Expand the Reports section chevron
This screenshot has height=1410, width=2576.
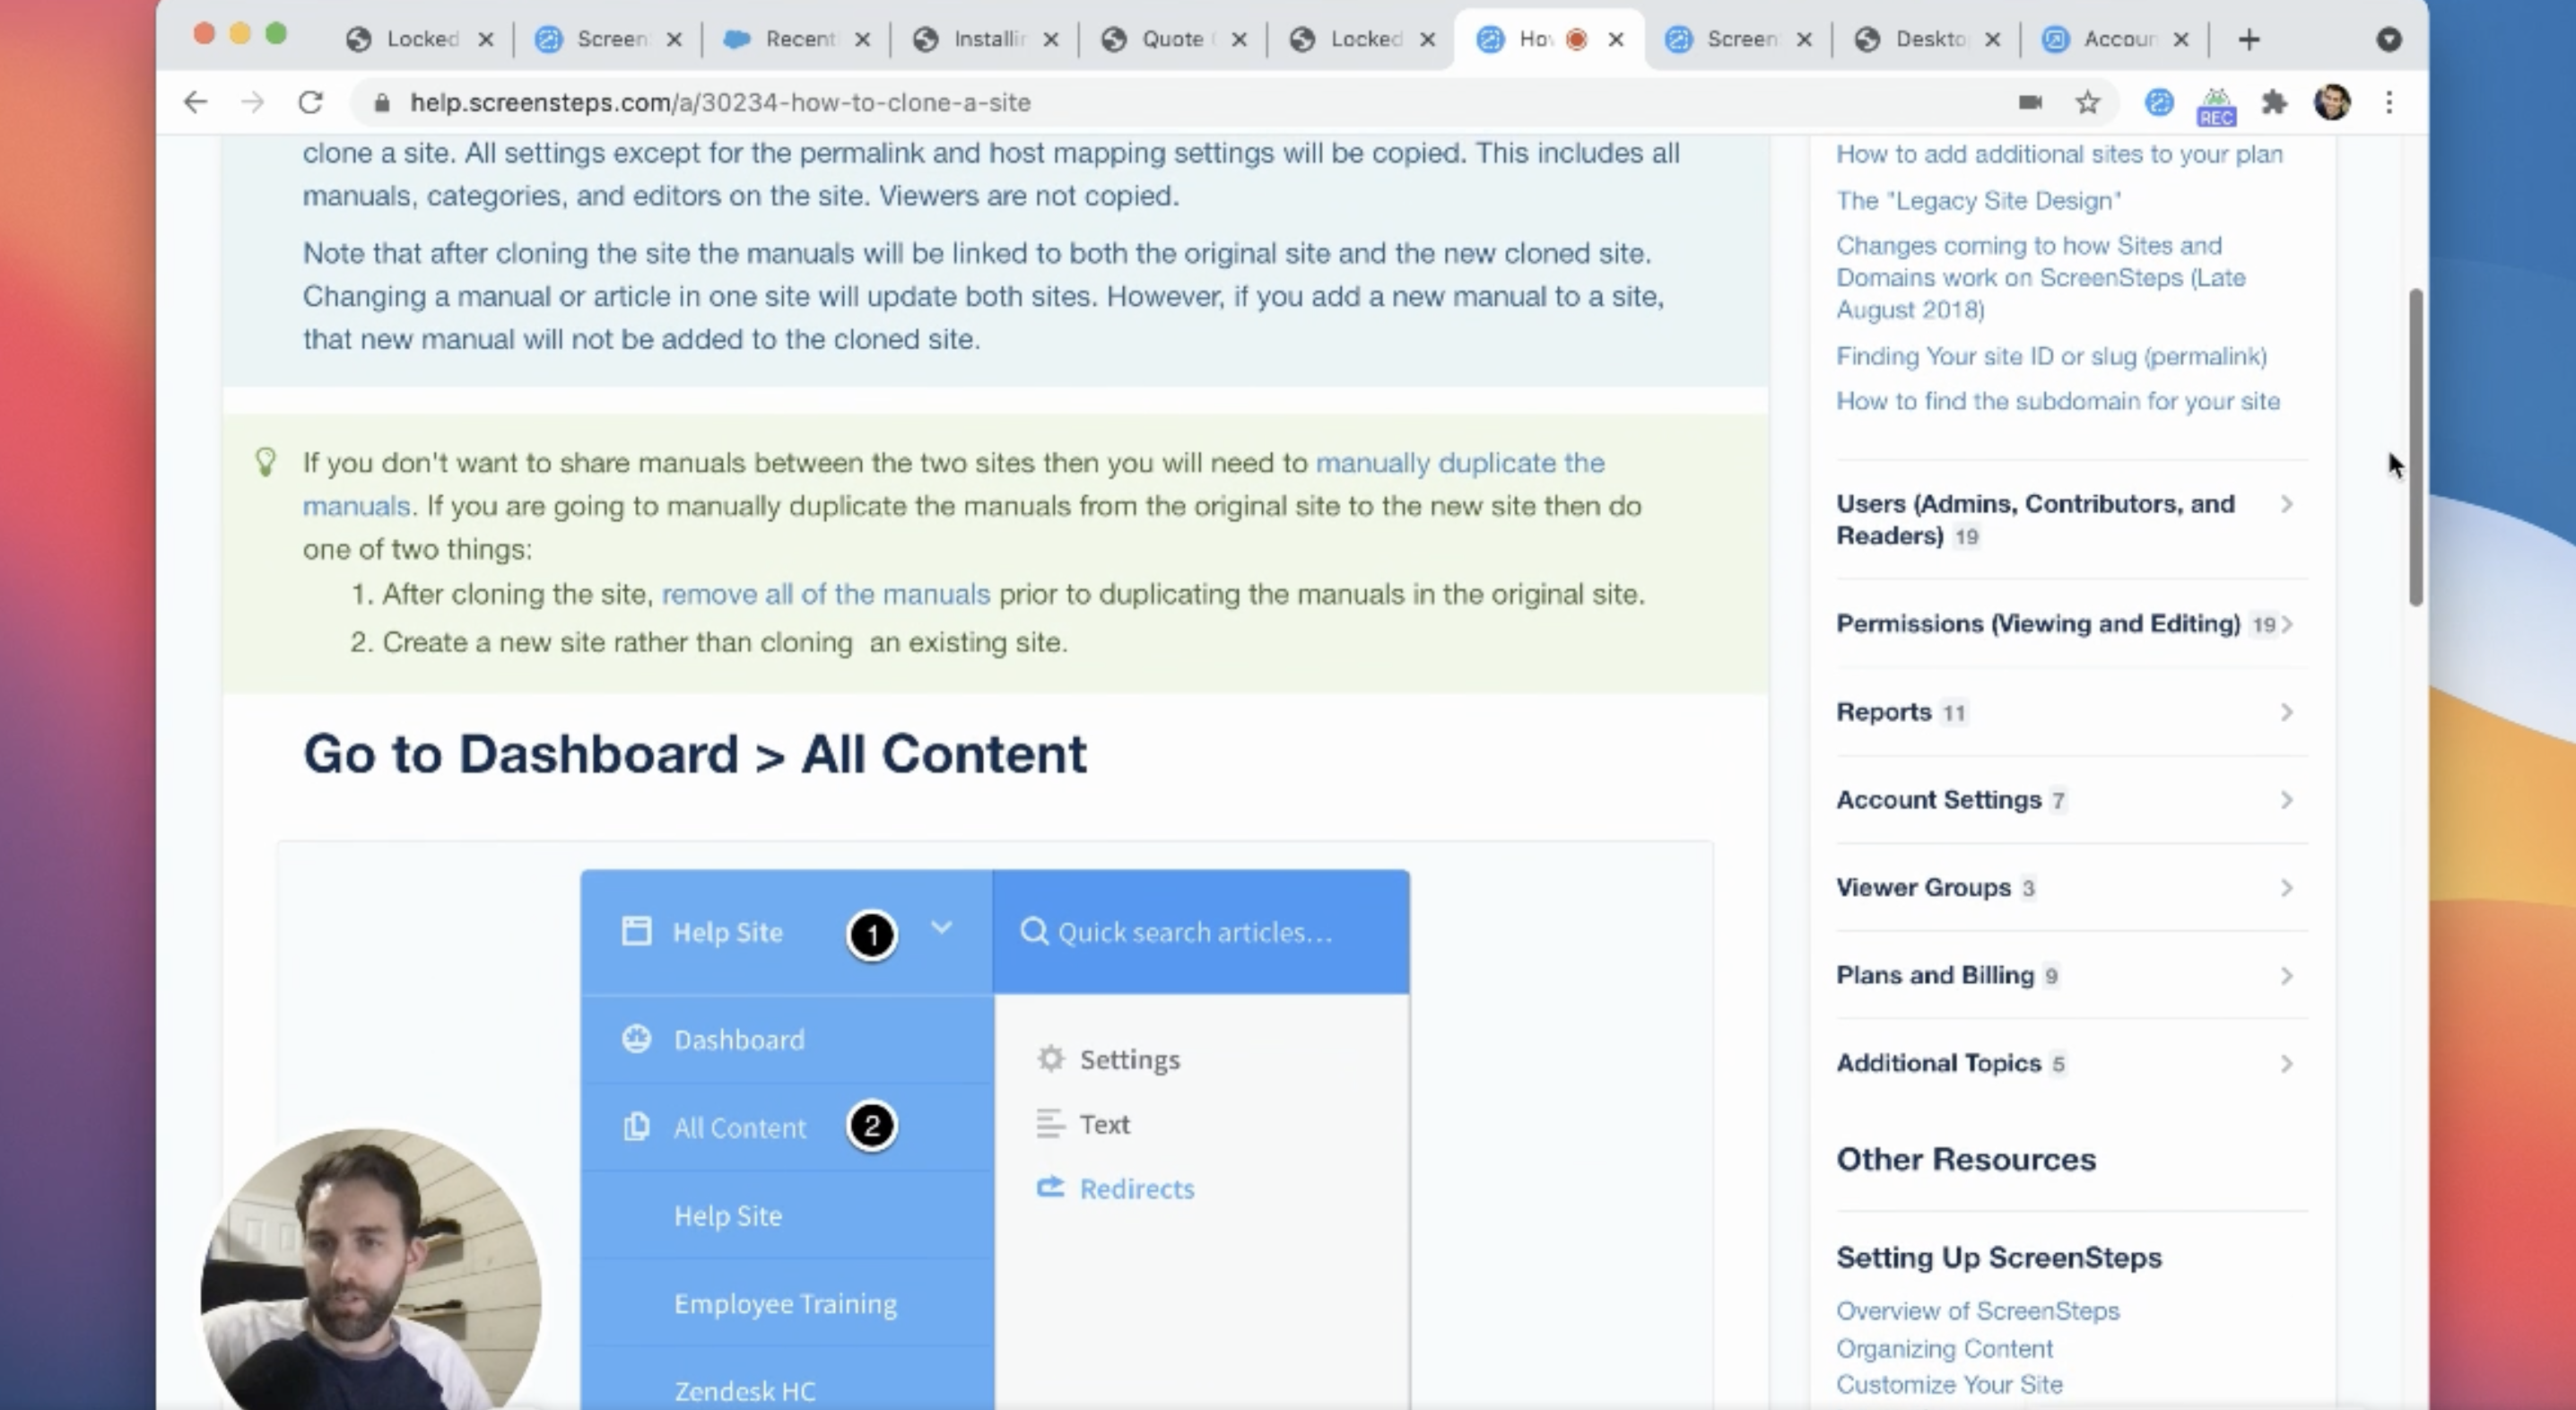coord(2286,712)
